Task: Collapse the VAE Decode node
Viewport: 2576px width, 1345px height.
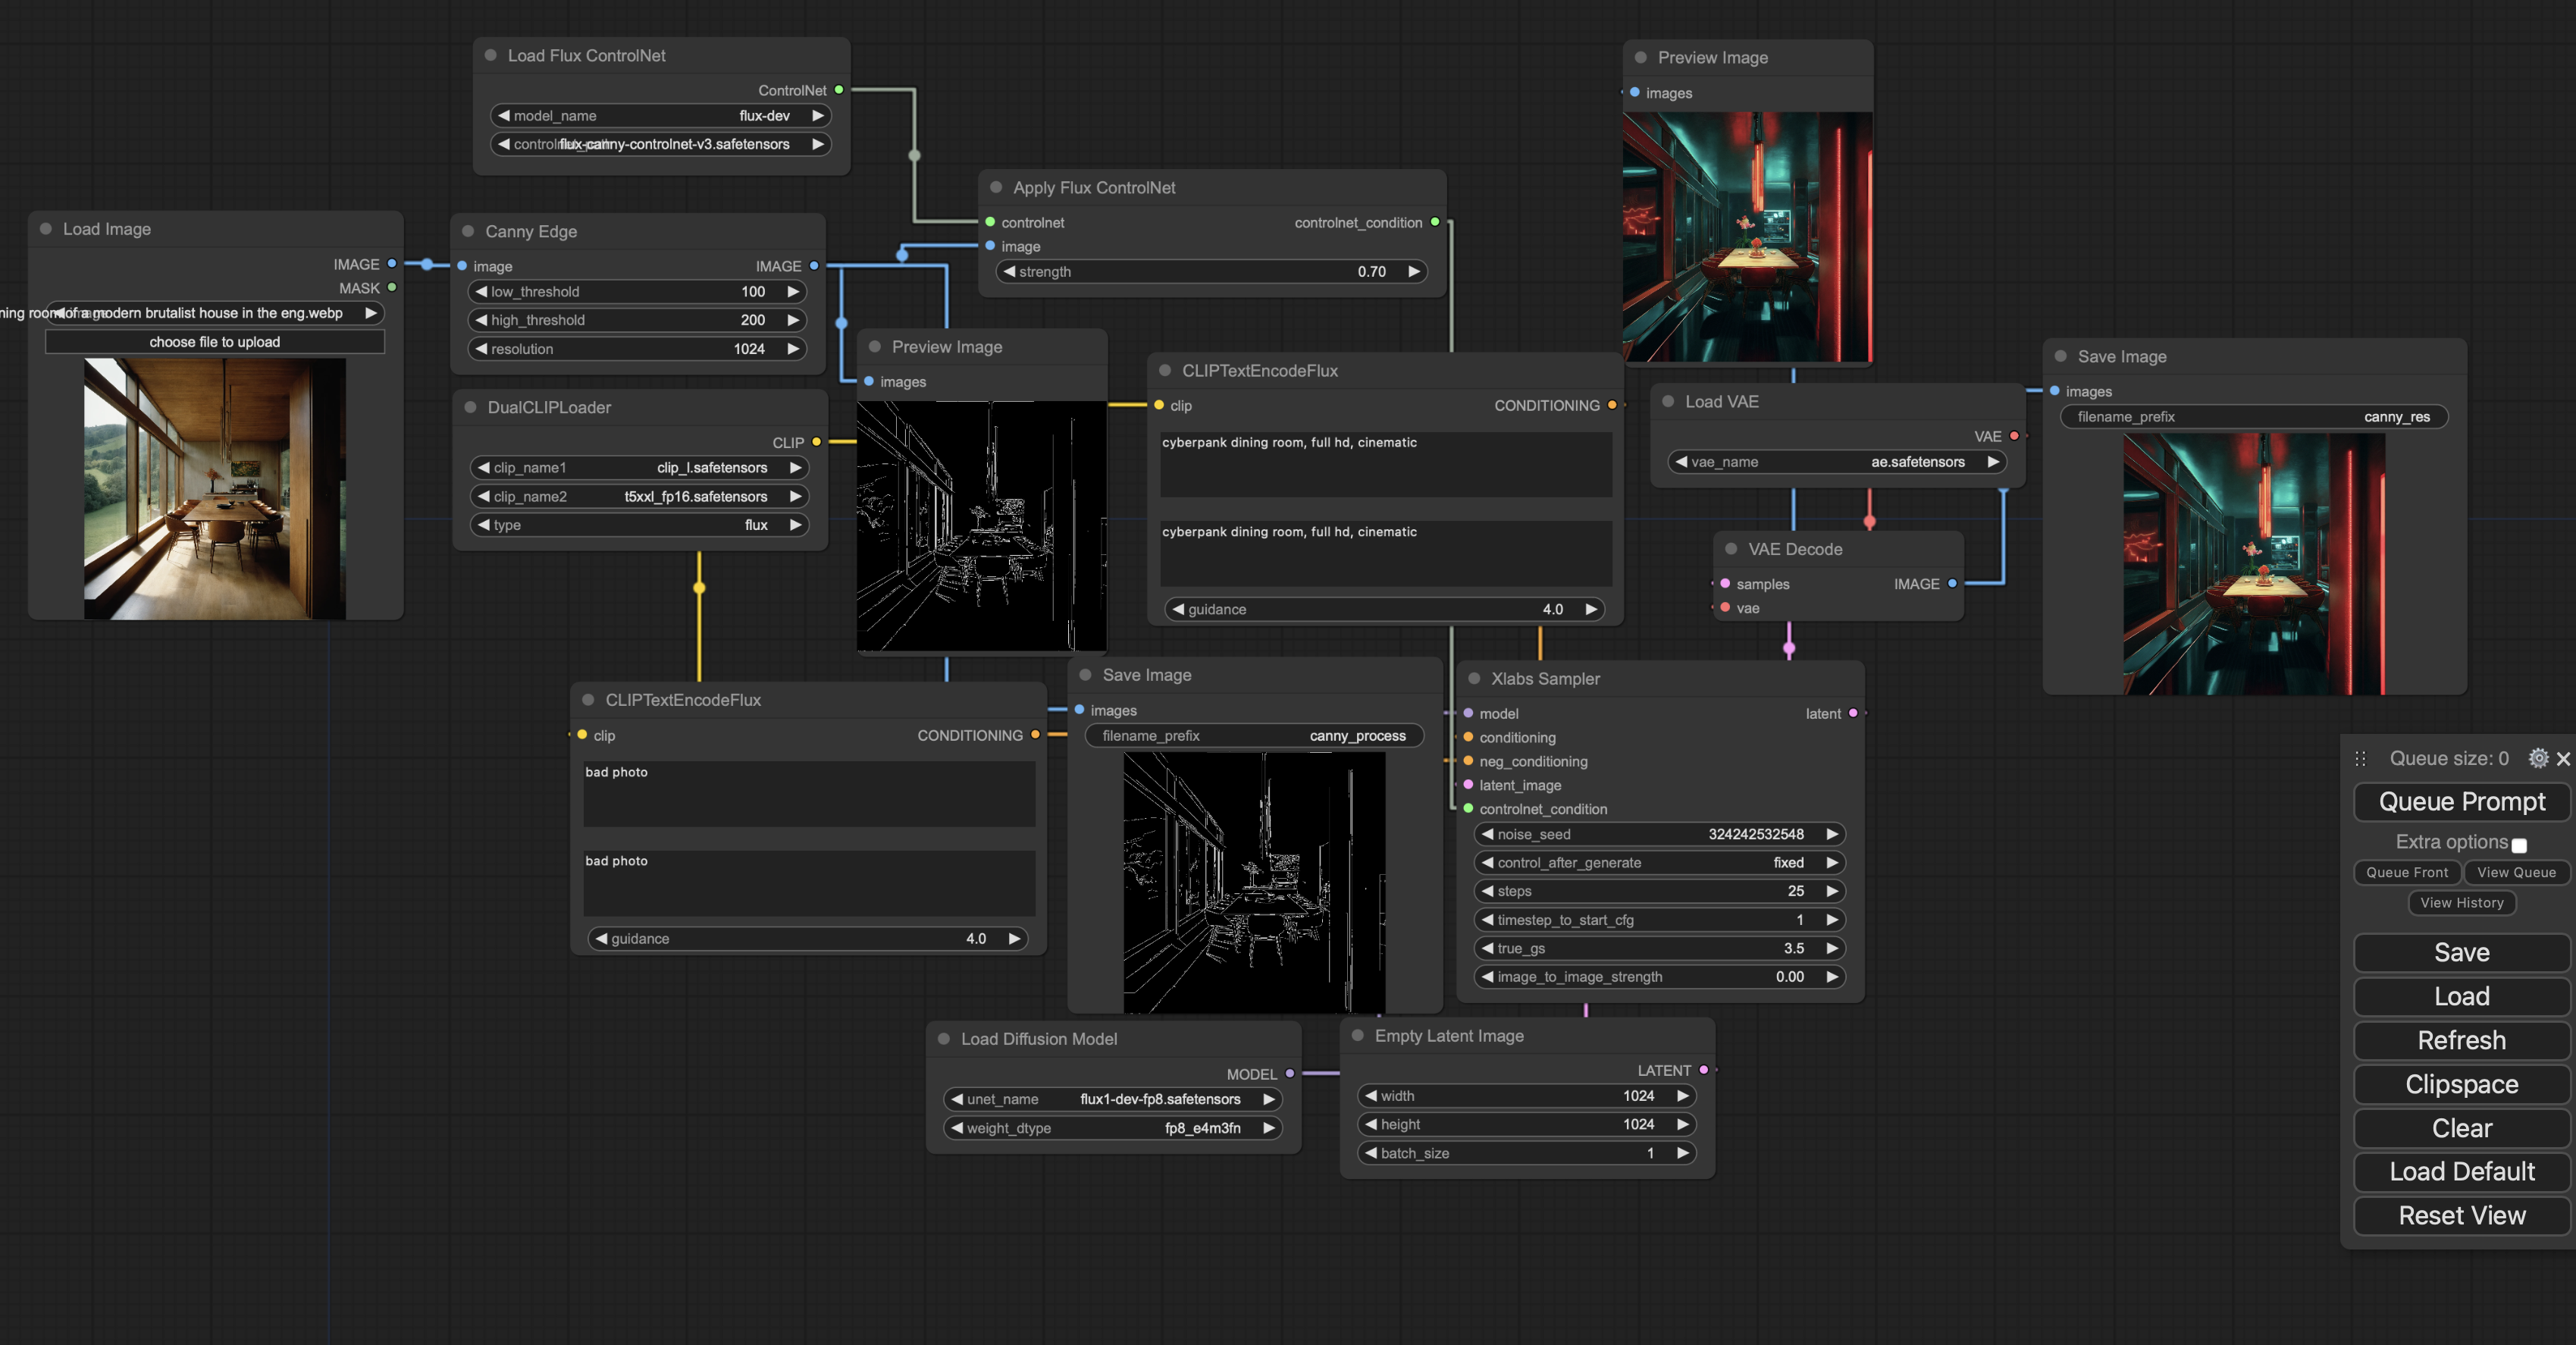Action: 1732,549
